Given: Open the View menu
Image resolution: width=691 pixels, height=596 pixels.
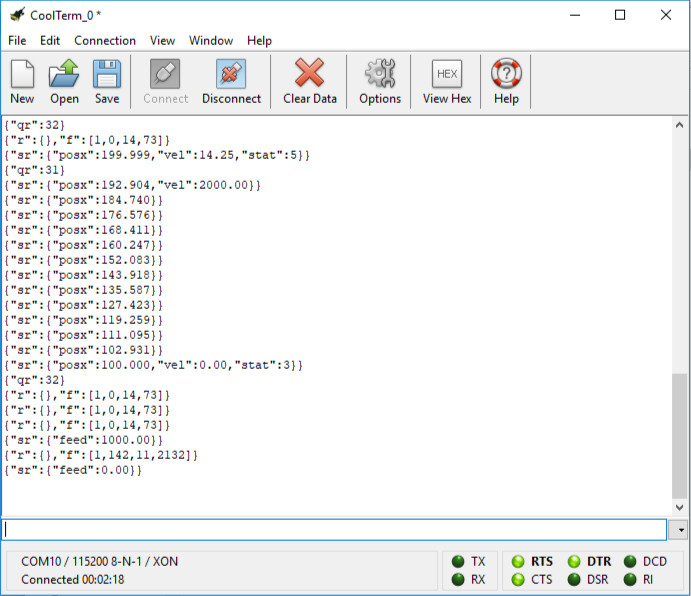Looking at the screenshot, I should pyautogui.click(x=162, y=41).
